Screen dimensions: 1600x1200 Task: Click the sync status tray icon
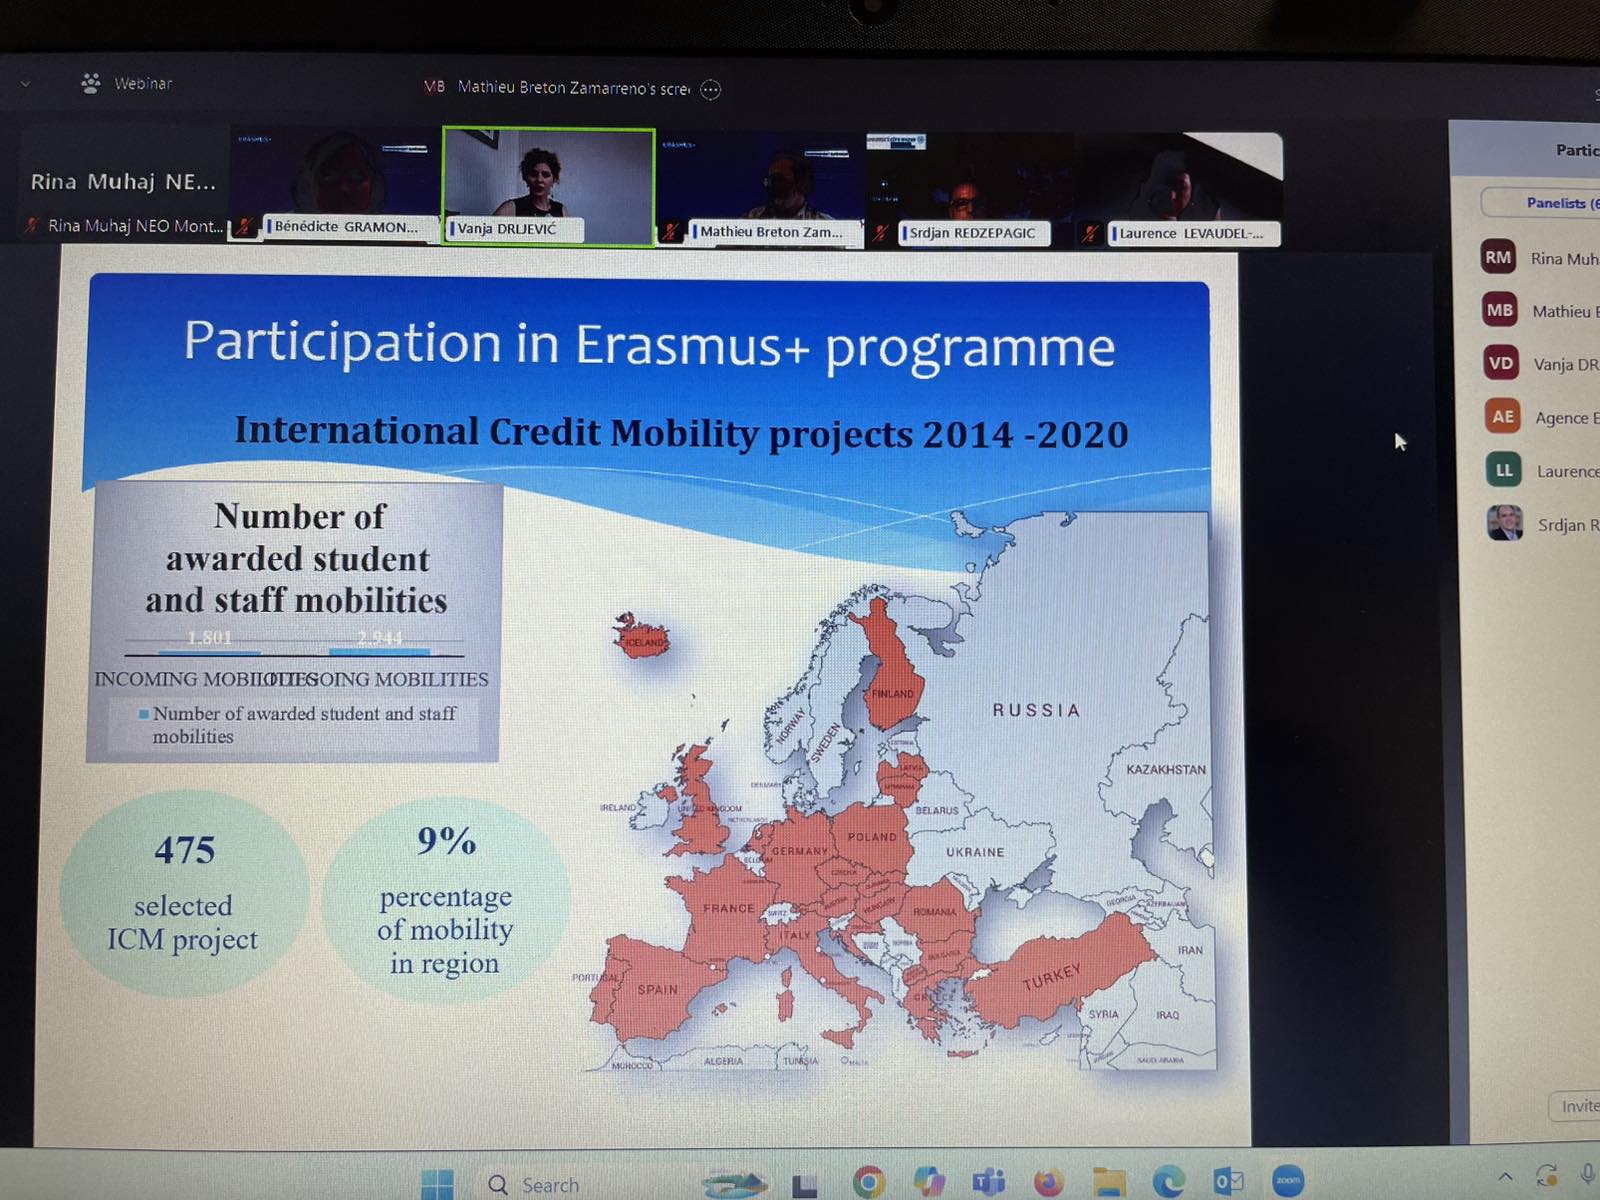[1547, 1175]
